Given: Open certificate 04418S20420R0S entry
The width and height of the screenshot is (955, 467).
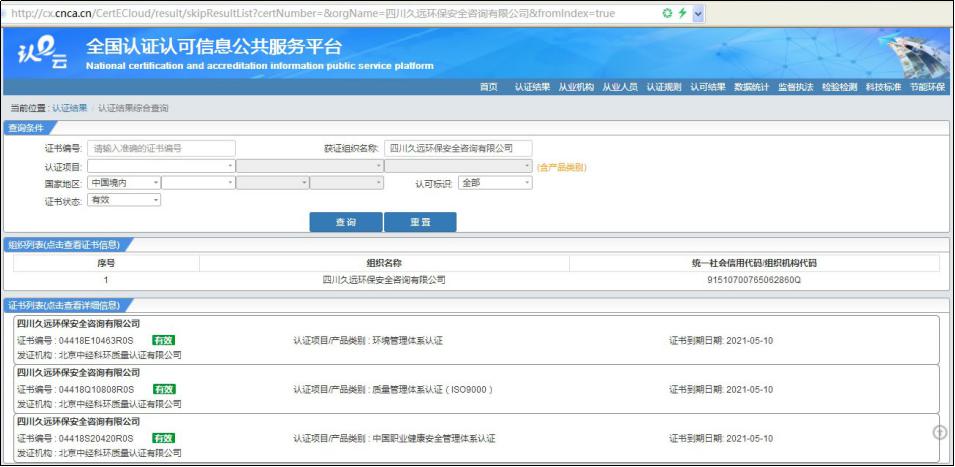Looking at the screenshot, I should click(x=476, y=438).
